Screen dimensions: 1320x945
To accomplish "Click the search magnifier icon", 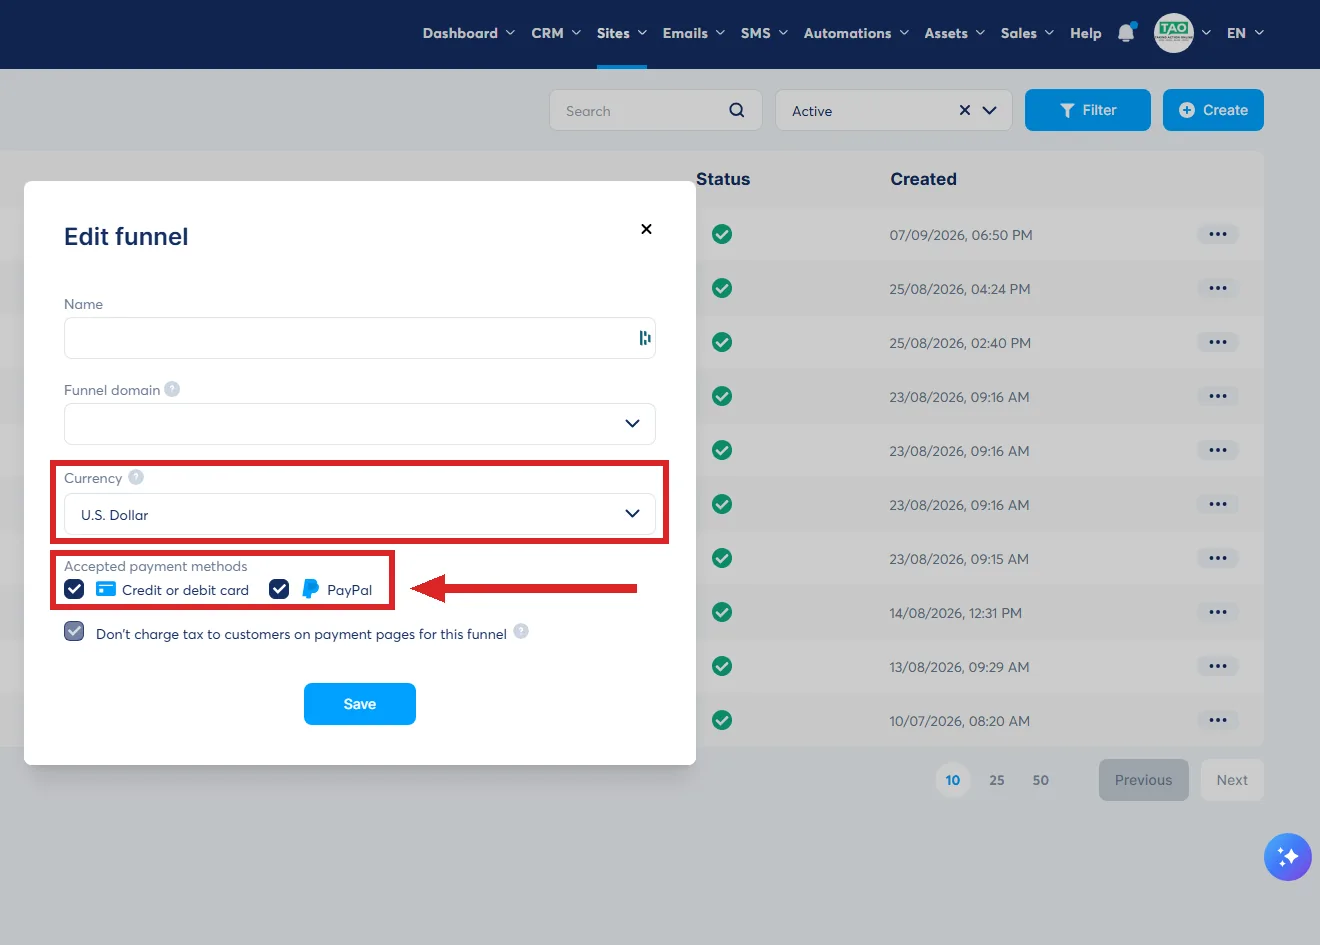I will 737,110.
